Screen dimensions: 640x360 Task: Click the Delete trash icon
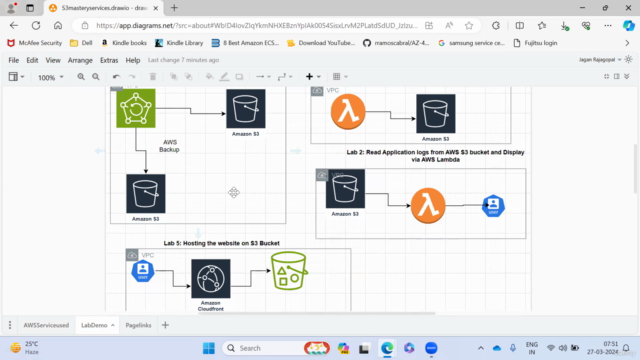tap(153, 77)
